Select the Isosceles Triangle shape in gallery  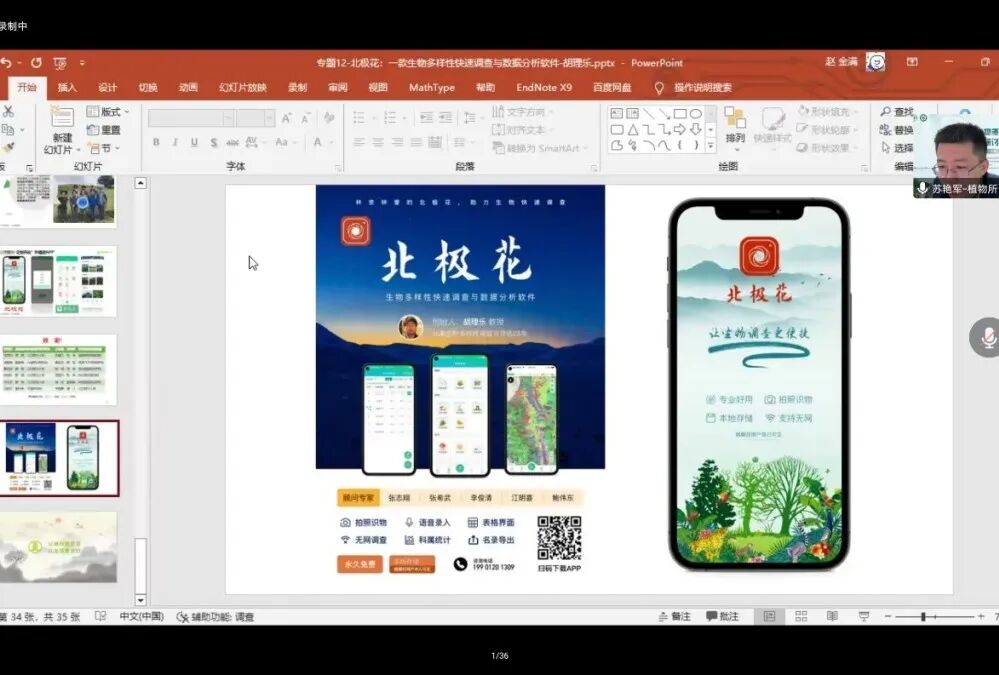633,129
